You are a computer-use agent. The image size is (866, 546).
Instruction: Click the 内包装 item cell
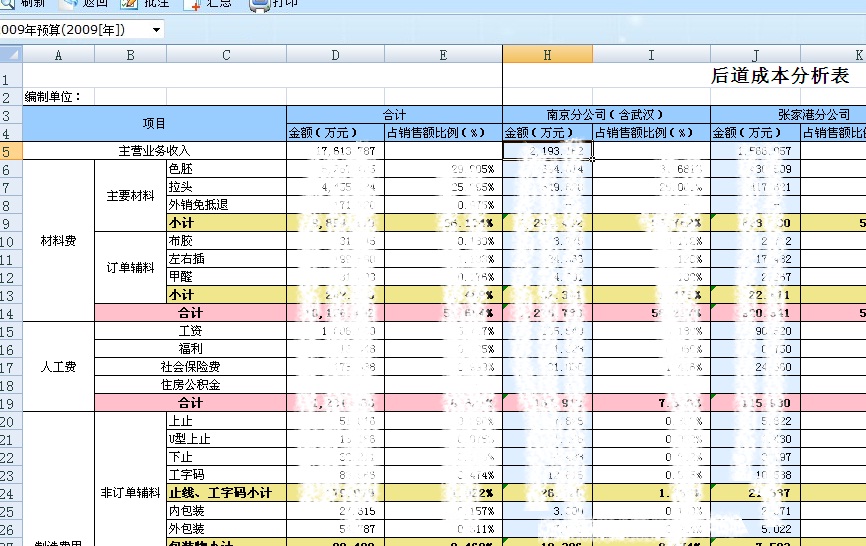click(226, 511)
